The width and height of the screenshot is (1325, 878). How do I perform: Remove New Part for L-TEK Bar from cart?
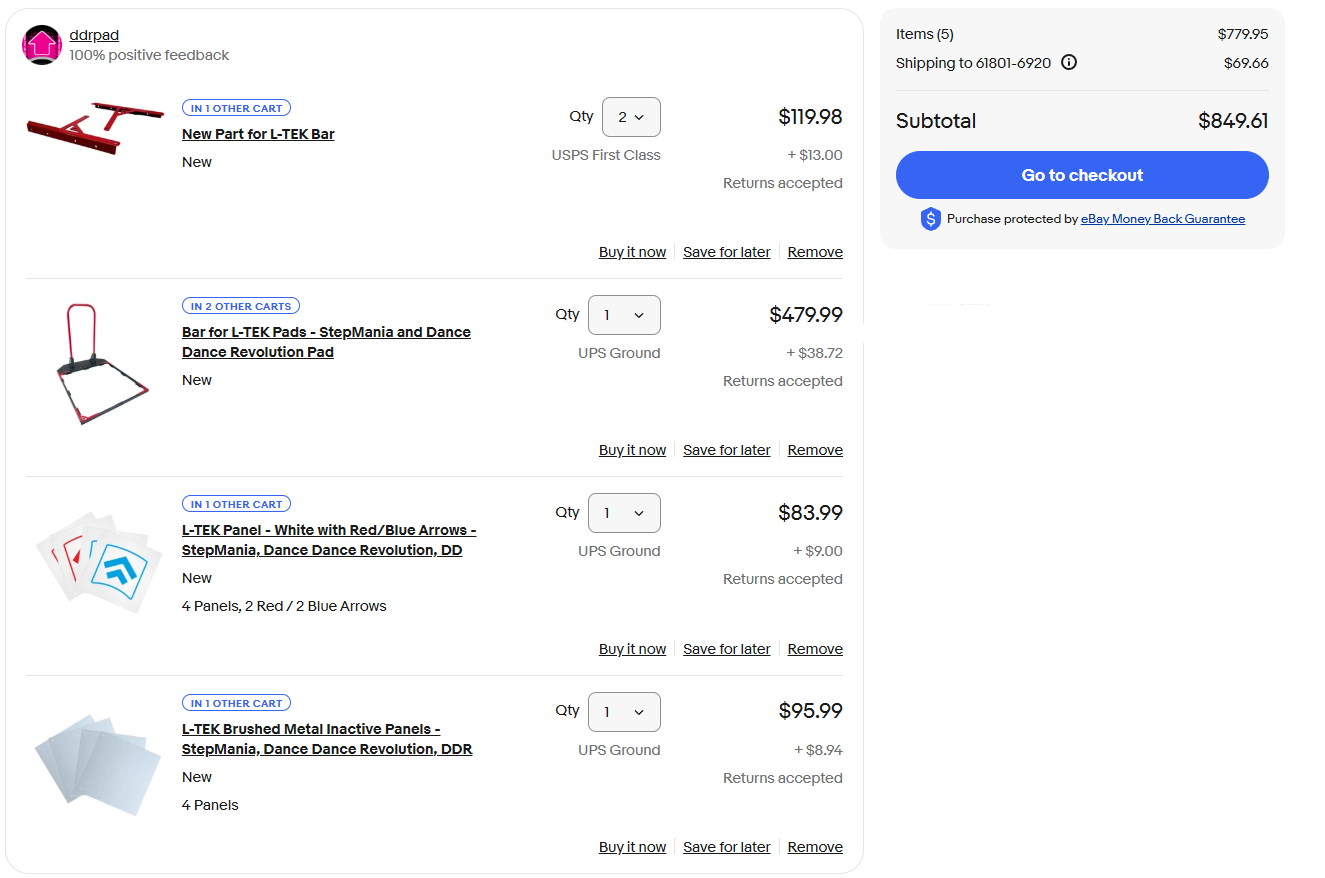click(x=814, y=252)
